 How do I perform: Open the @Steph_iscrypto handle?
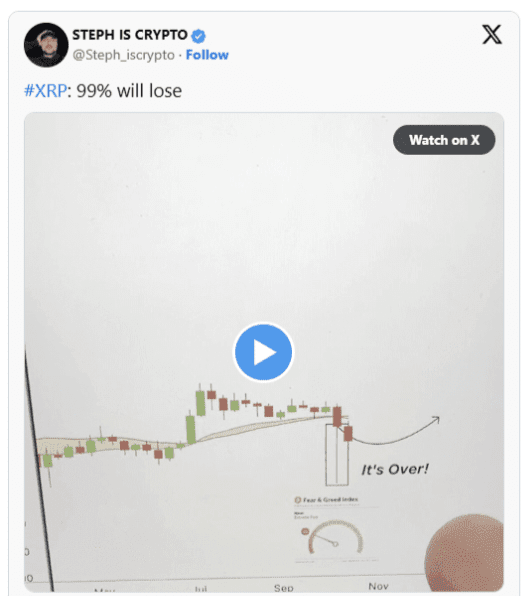pos(124,55)
